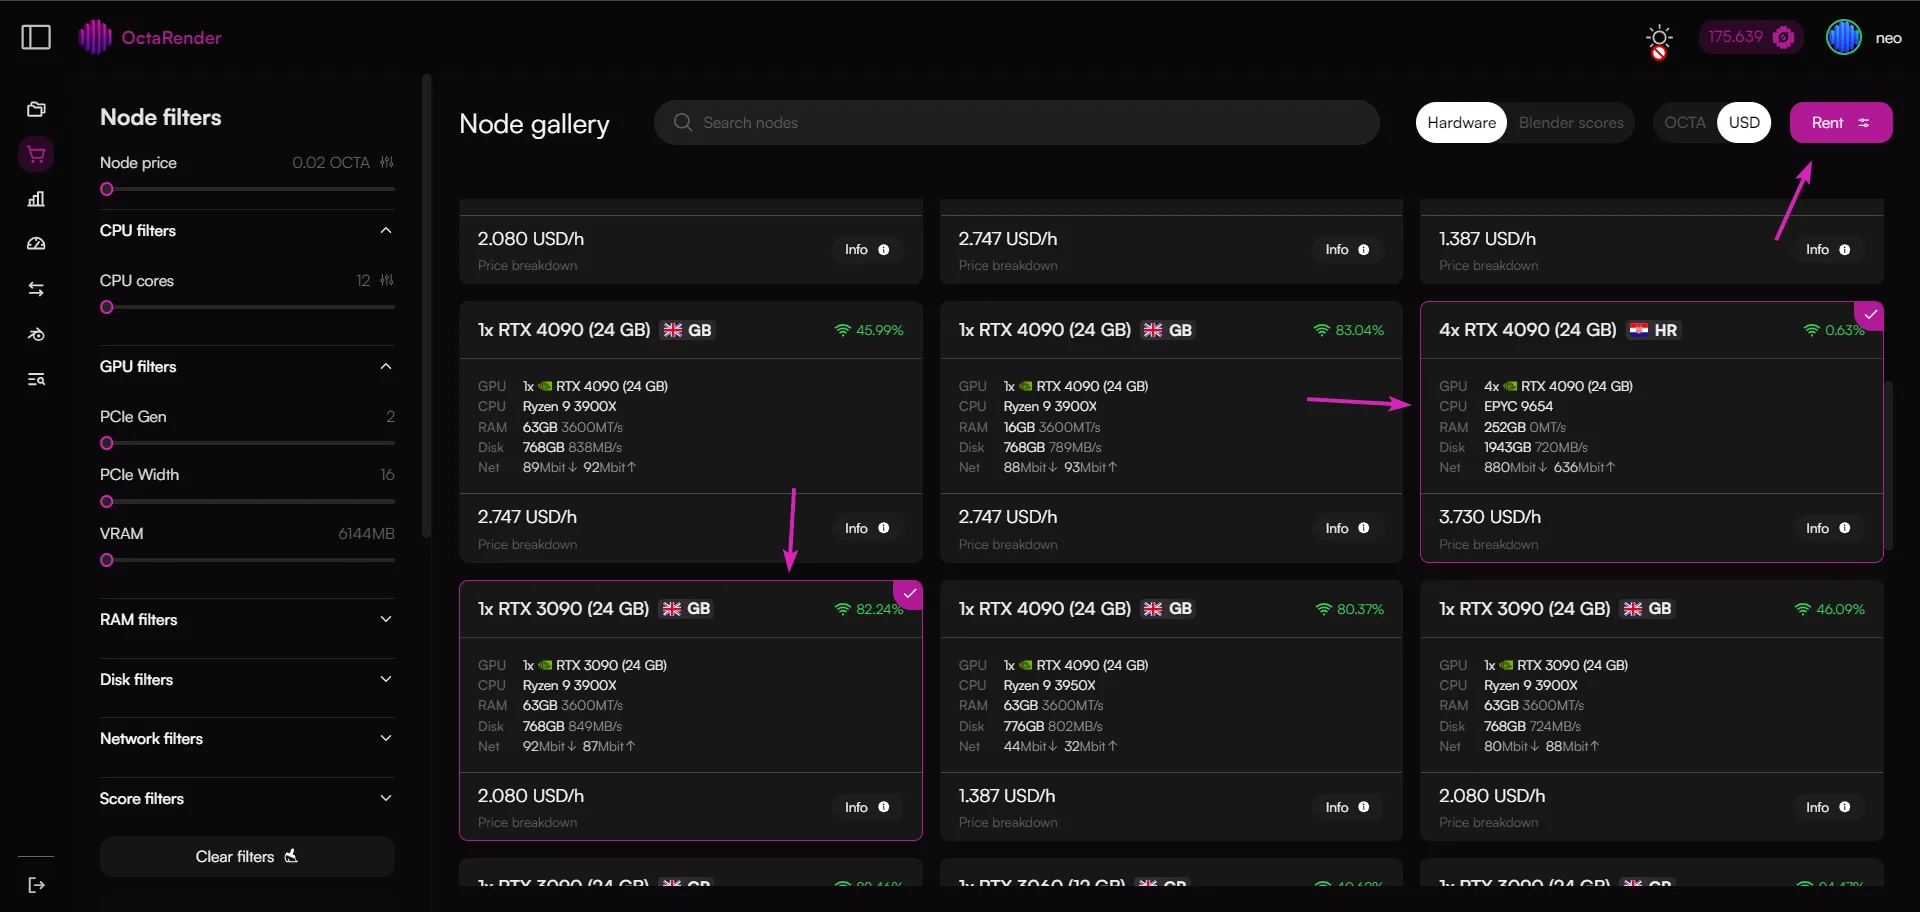This screenshot has height=912, width=1920.
Task: Toggle the sidebar panel icon
Action: 36,38
